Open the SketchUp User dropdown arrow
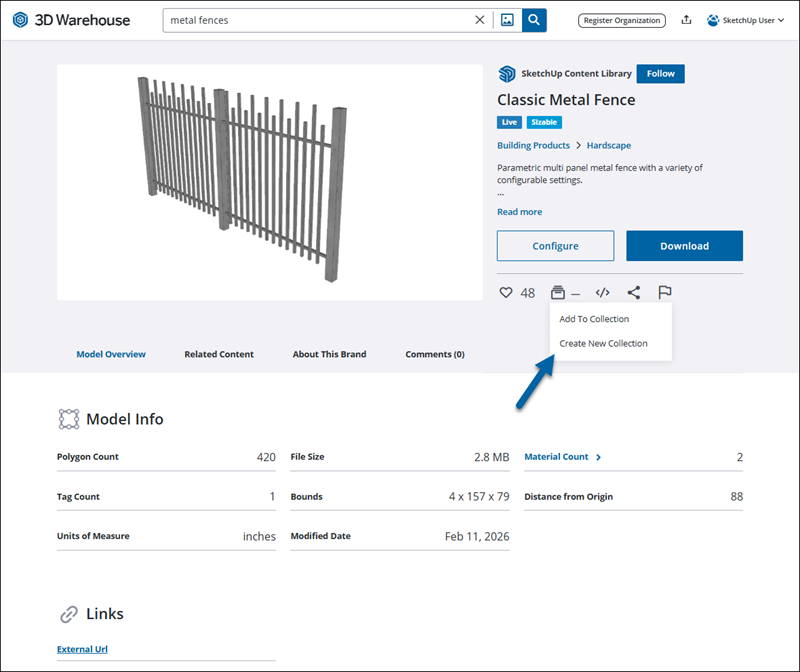This screenshot has width=800, height=672. click(781, 20)
